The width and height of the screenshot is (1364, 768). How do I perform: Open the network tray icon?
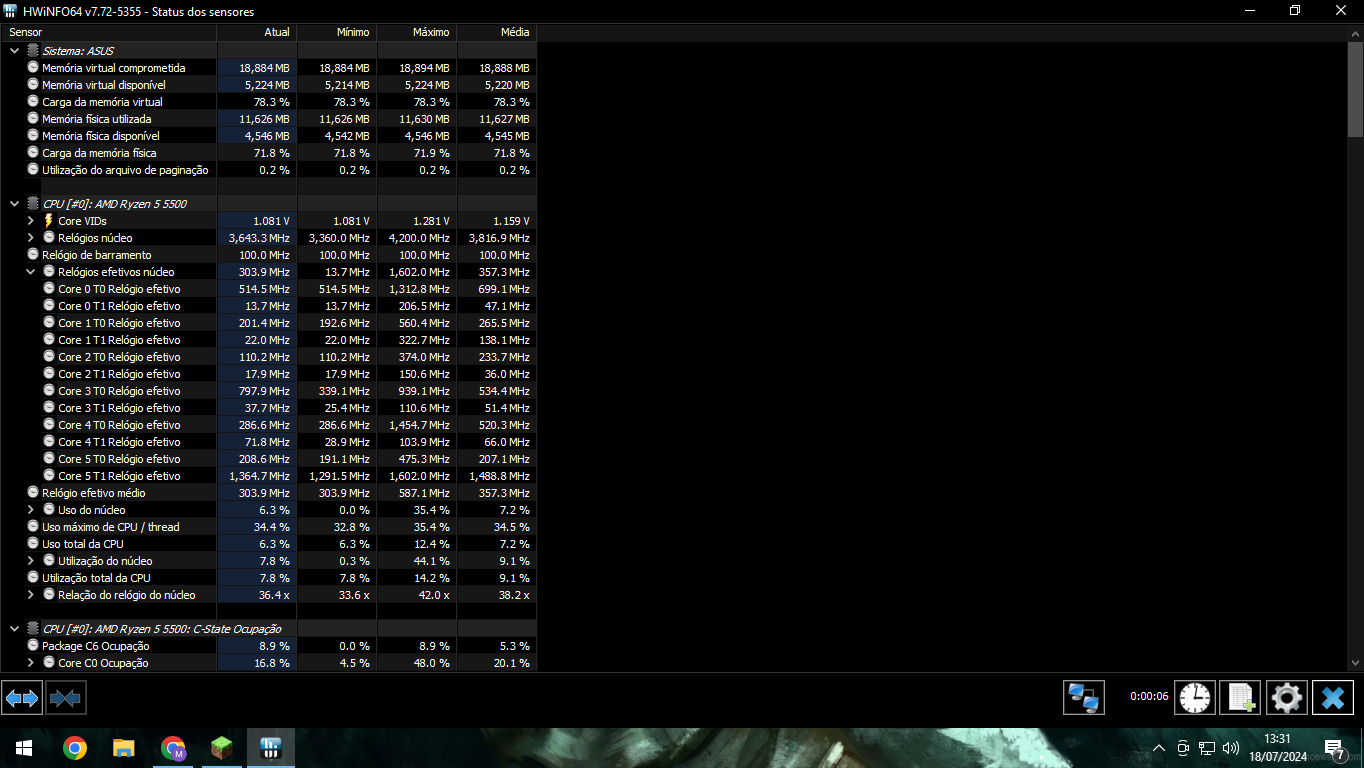[x=1207, y=748]
